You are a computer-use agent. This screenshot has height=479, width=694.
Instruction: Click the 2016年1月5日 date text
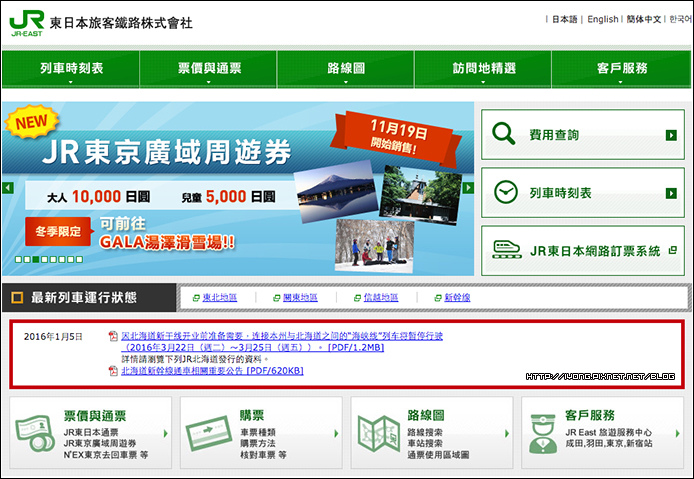pyautogui.click(x=53, y=336)
